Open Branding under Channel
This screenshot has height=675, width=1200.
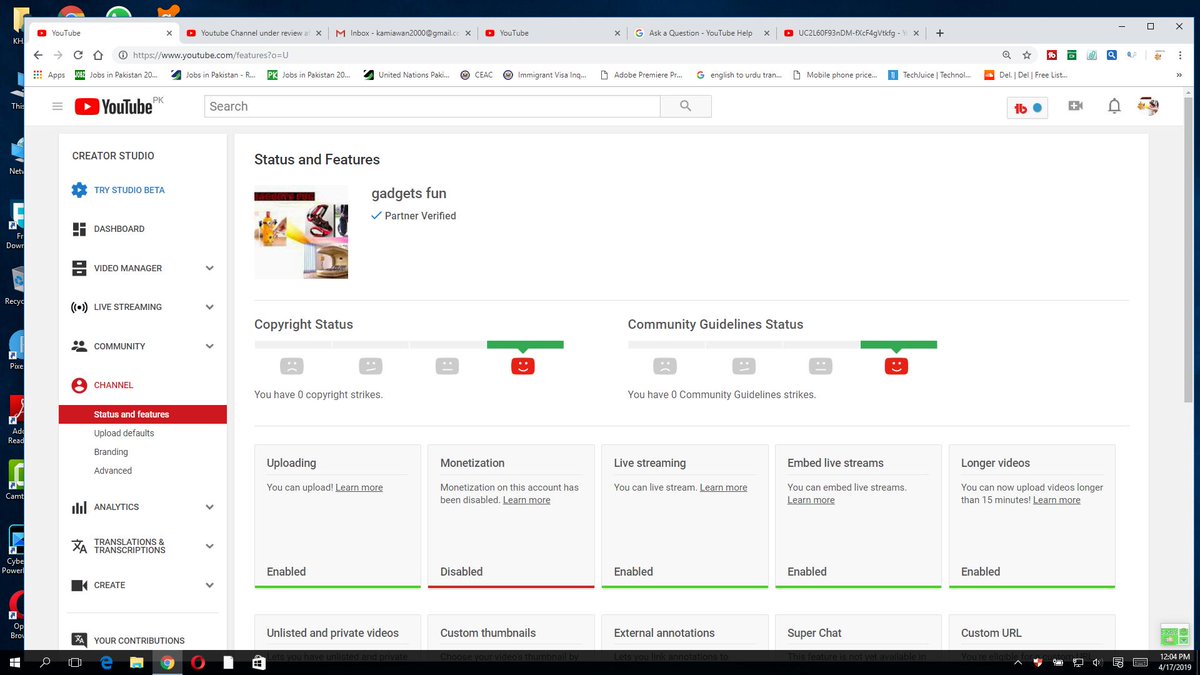tap(111, 452)
